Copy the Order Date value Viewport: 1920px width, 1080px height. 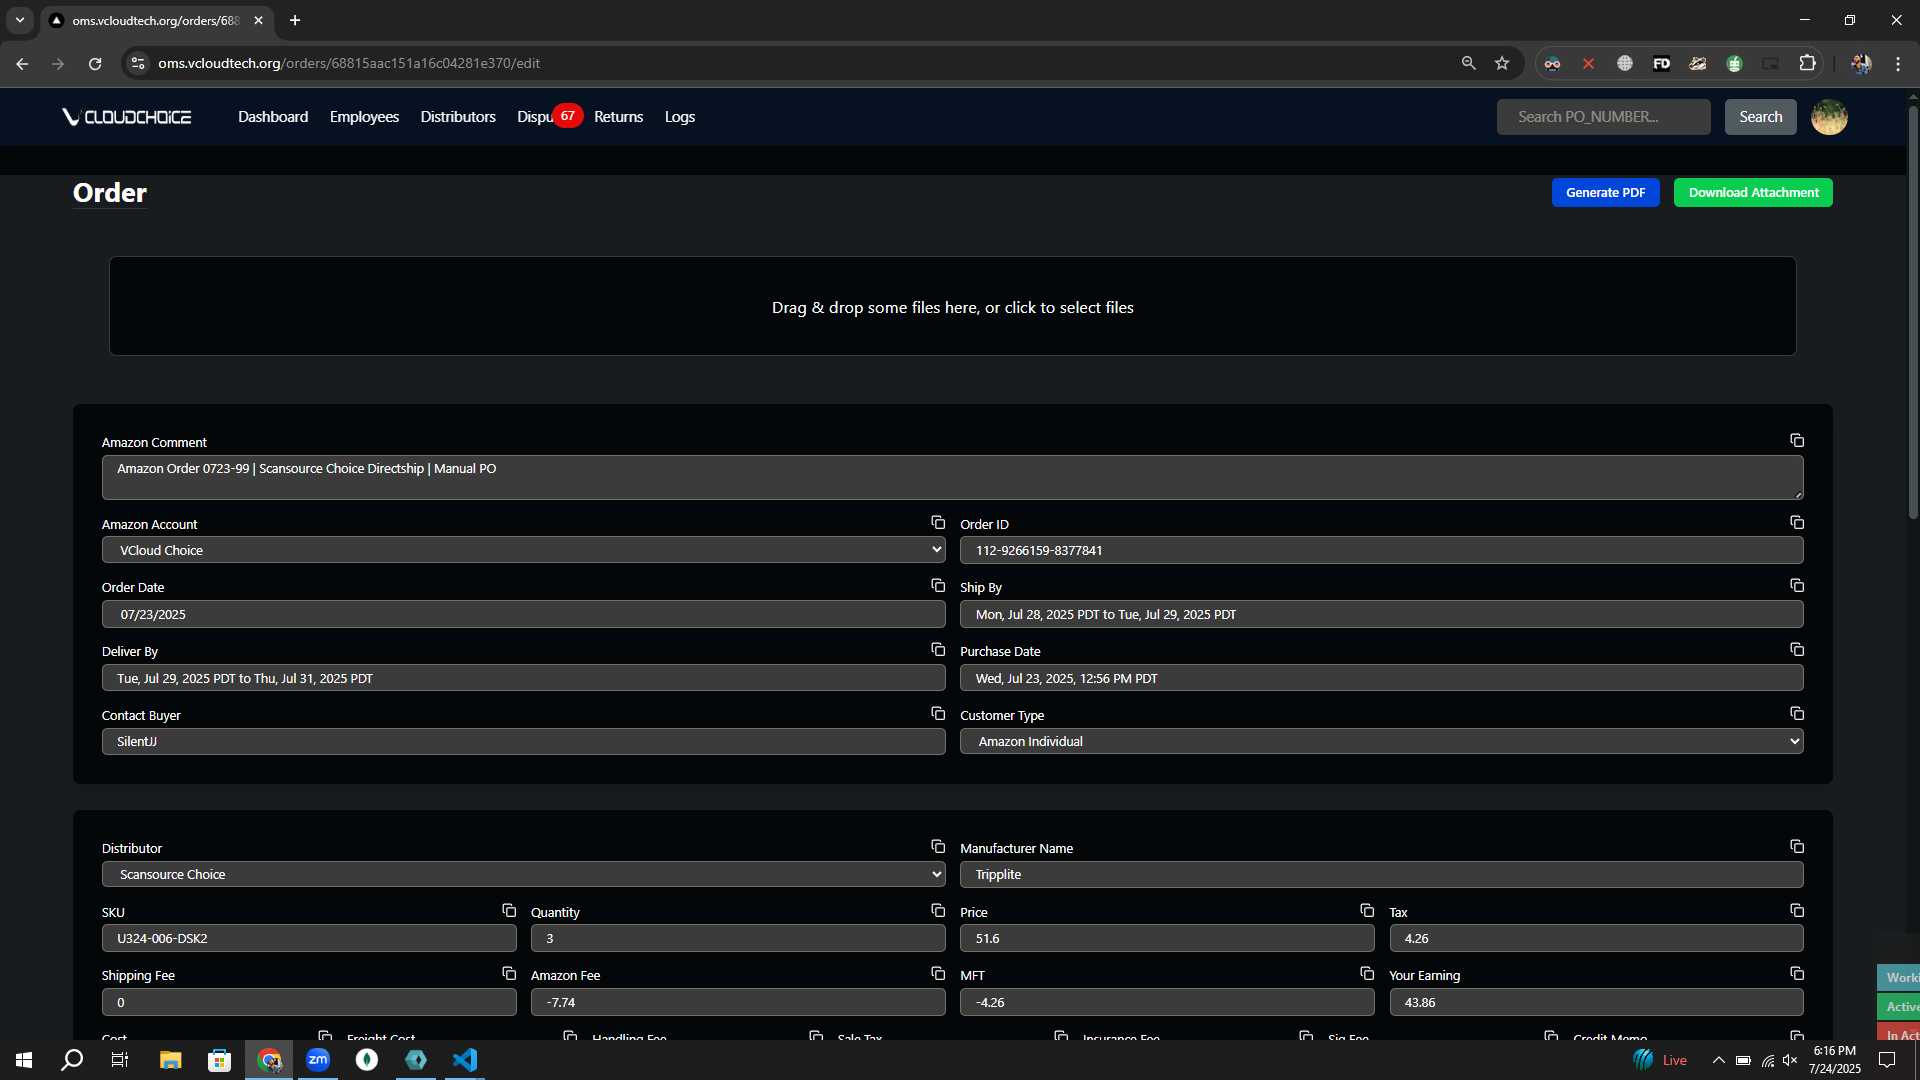pyautogui.click(x=938, y=586)
